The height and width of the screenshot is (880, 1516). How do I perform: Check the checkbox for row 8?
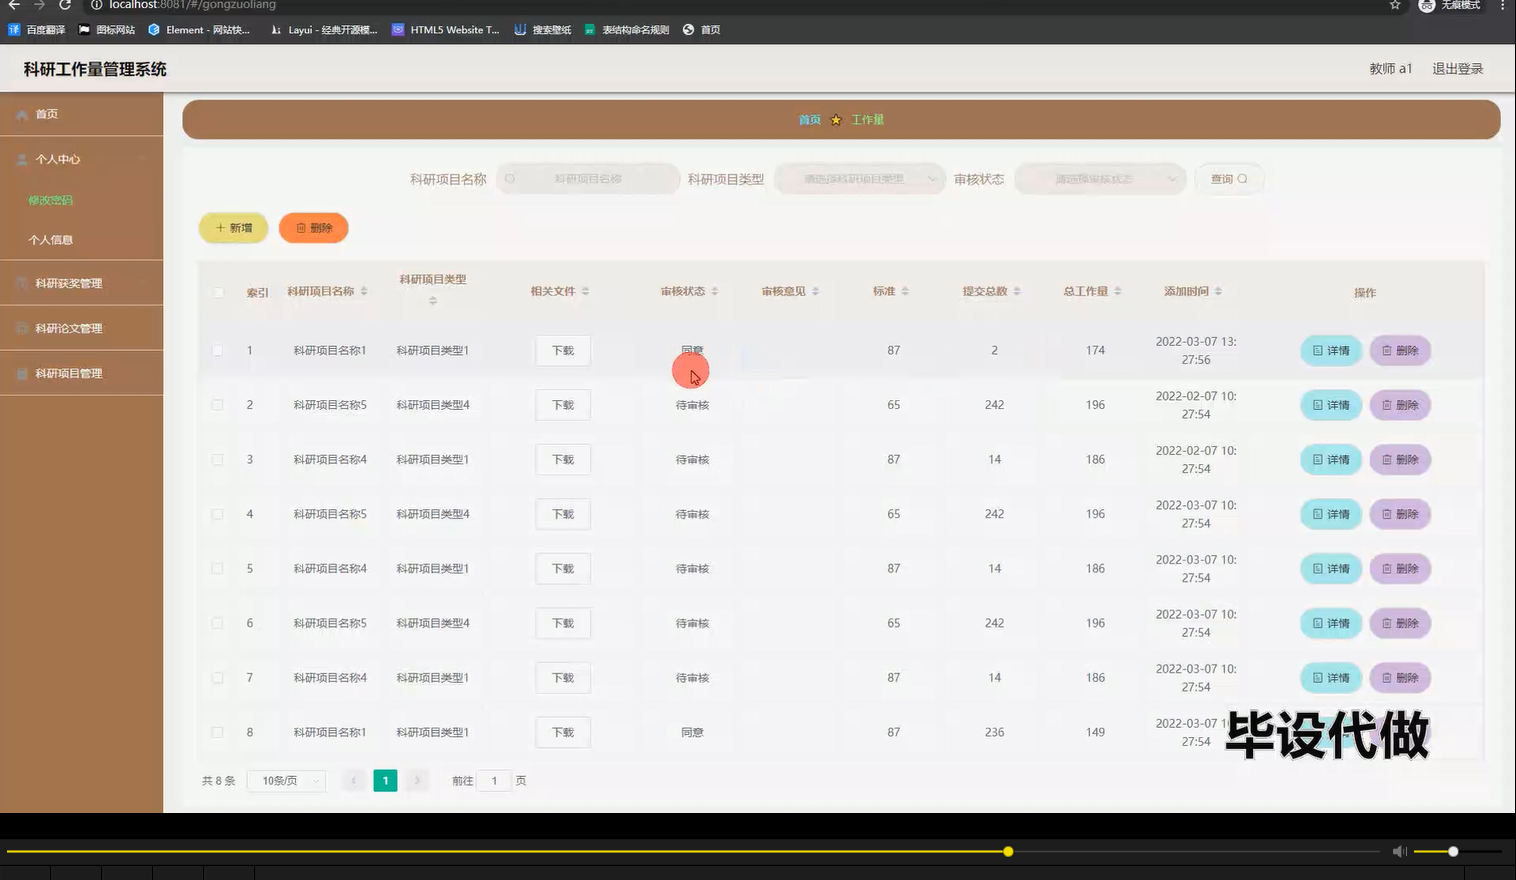pyautogui.click(x=218, y=732)
